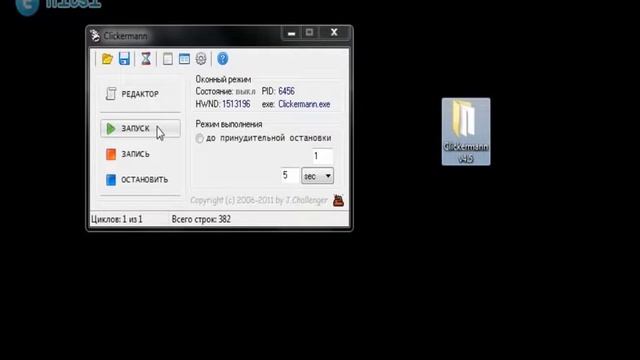Click the hourglass timer icon
This screenshot has height=360, width=640.
click(x=146, y=59)
